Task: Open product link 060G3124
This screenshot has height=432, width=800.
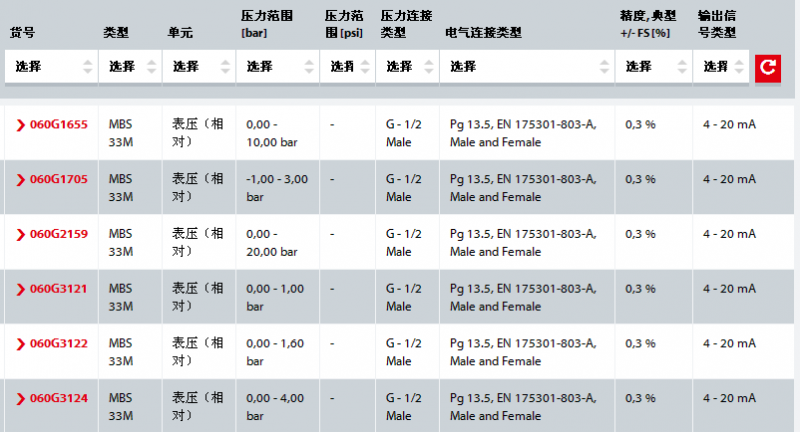Action: 58,398
